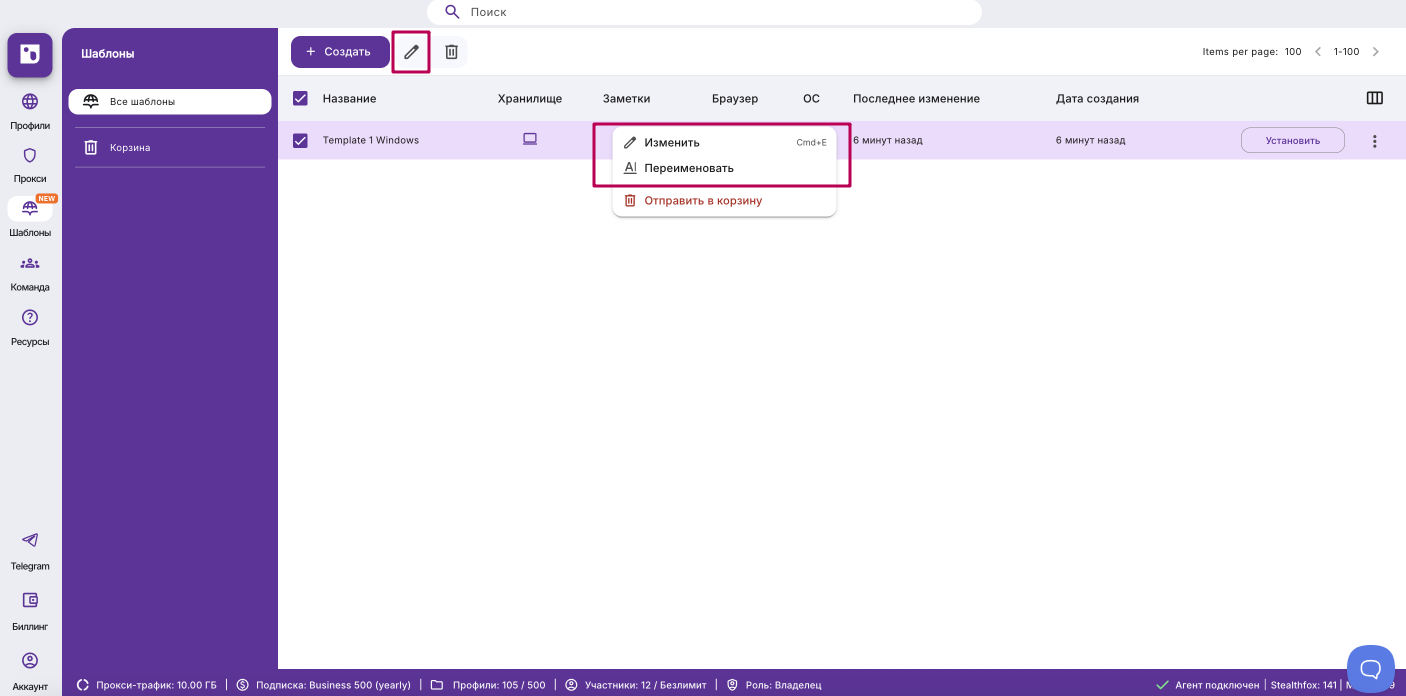
Task: Click the Браузер column header
Action: click(735, 98)
